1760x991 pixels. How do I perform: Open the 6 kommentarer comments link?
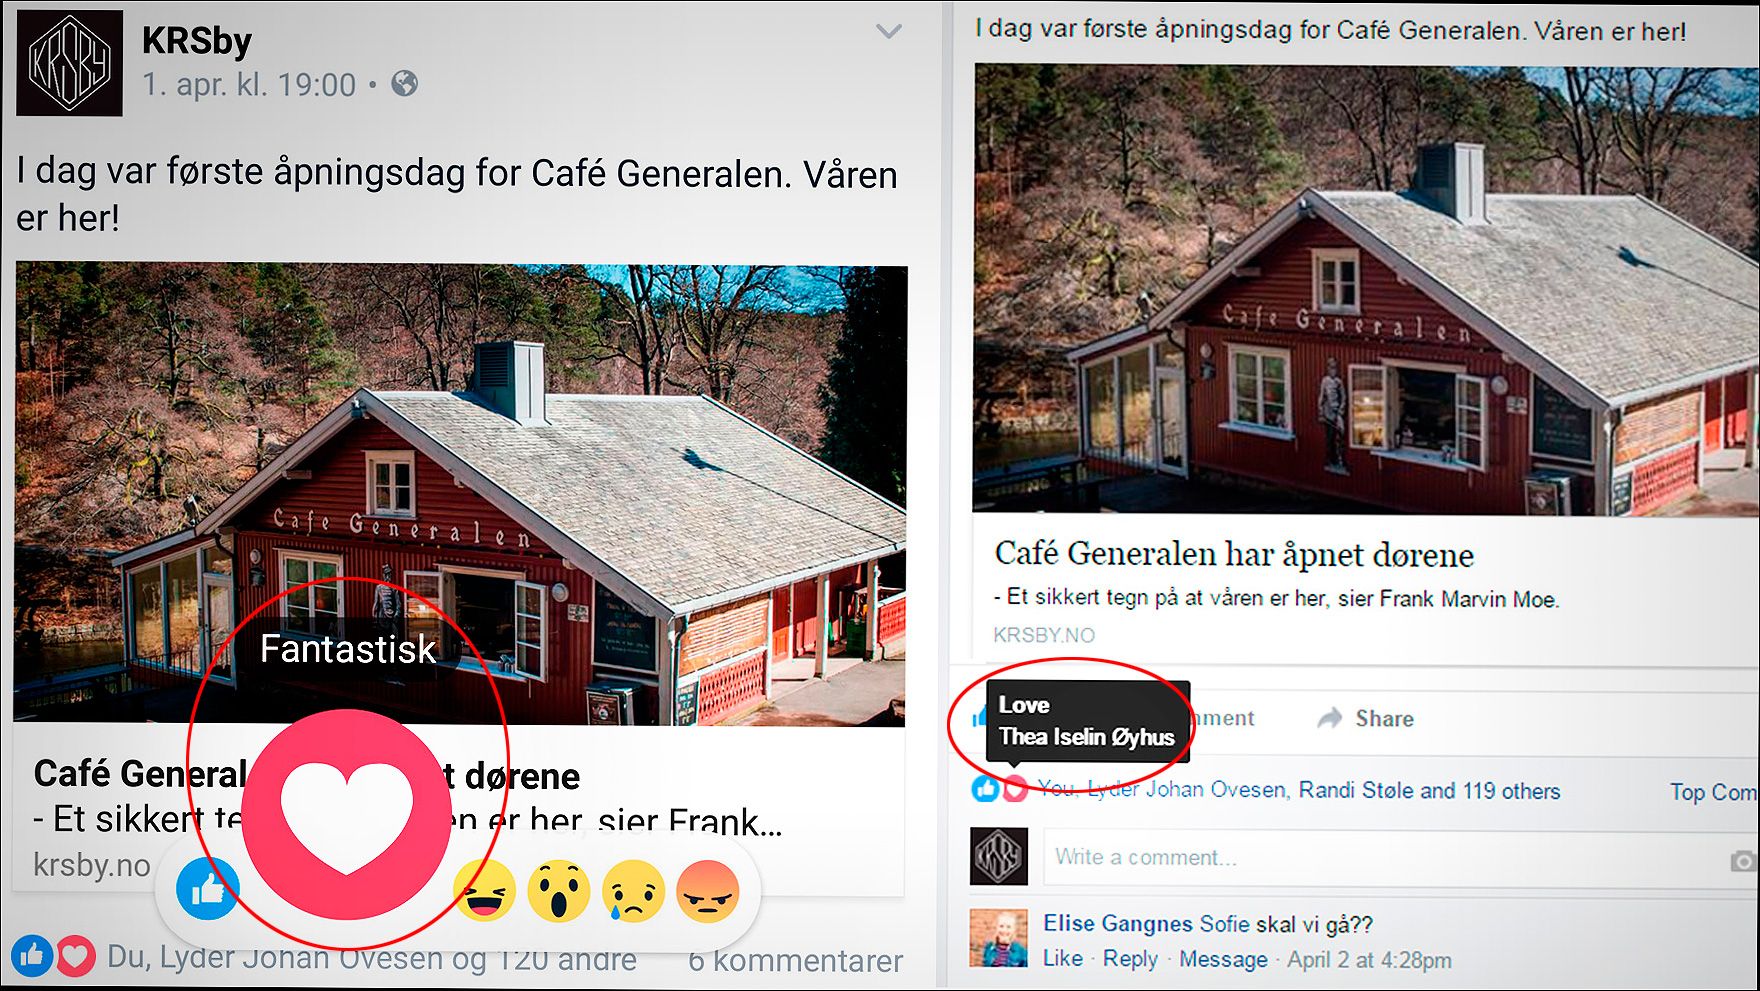click(x=795, y=960)
